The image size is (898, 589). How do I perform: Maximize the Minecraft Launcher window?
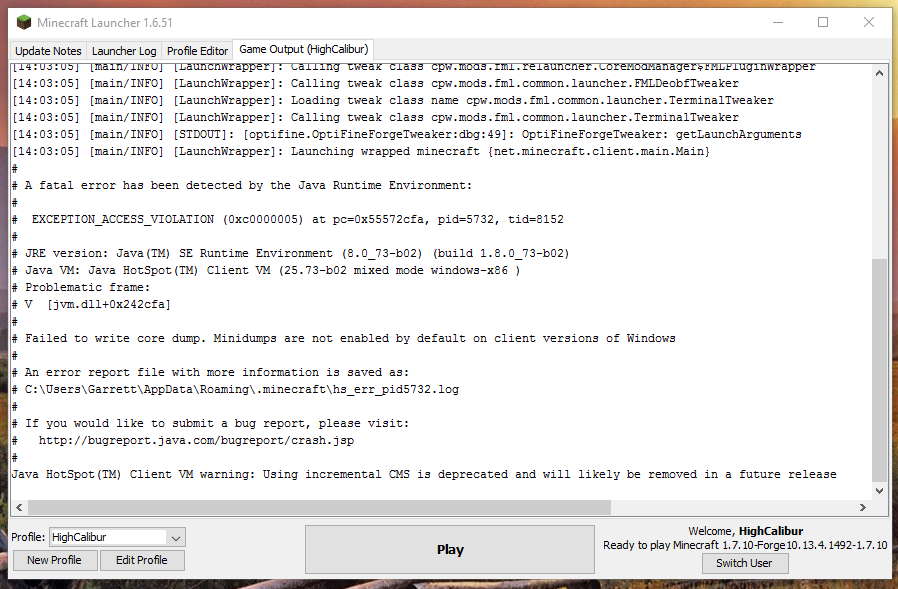(823, 22)
